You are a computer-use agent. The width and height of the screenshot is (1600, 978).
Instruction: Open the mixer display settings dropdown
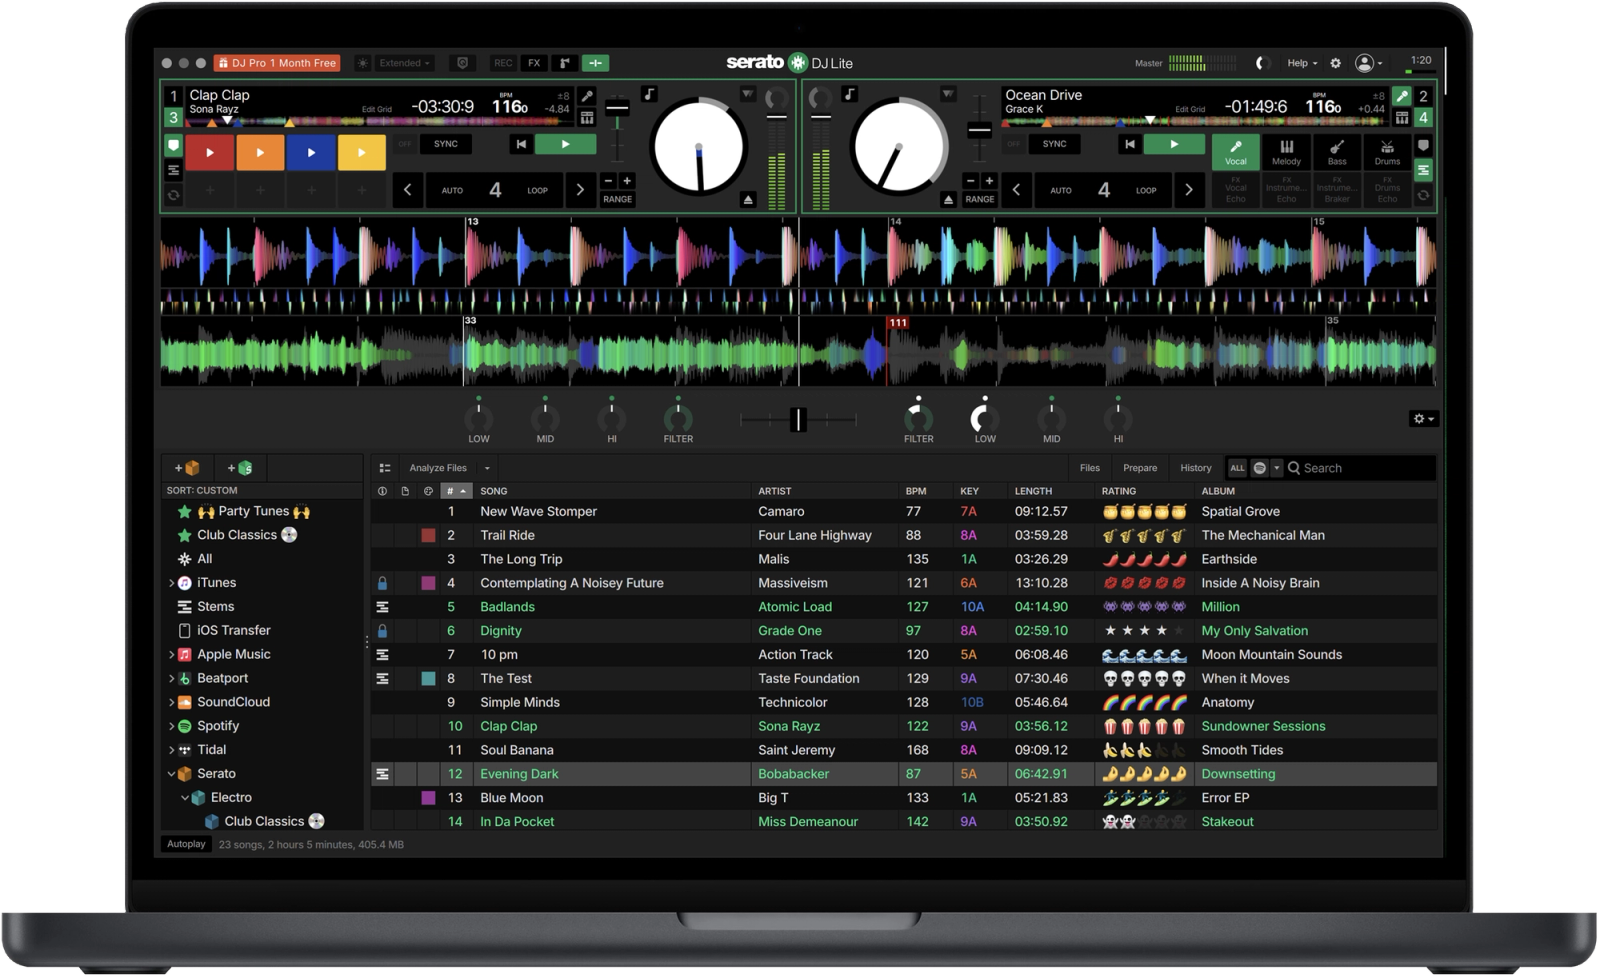pyautogui.click(x=1424, y=419)
